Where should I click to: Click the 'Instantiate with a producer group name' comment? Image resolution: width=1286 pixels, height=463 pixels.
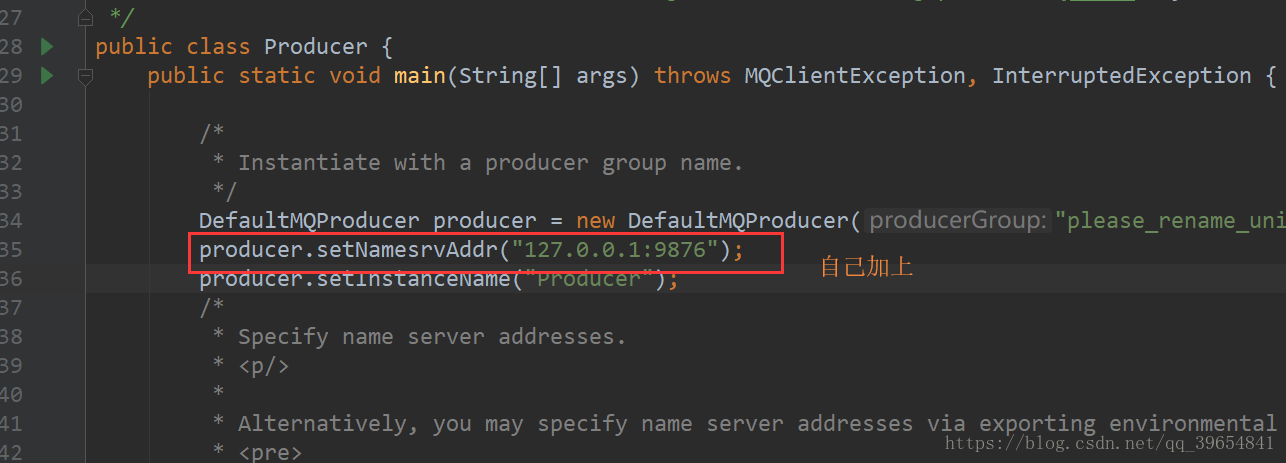(x=490, y=162)
